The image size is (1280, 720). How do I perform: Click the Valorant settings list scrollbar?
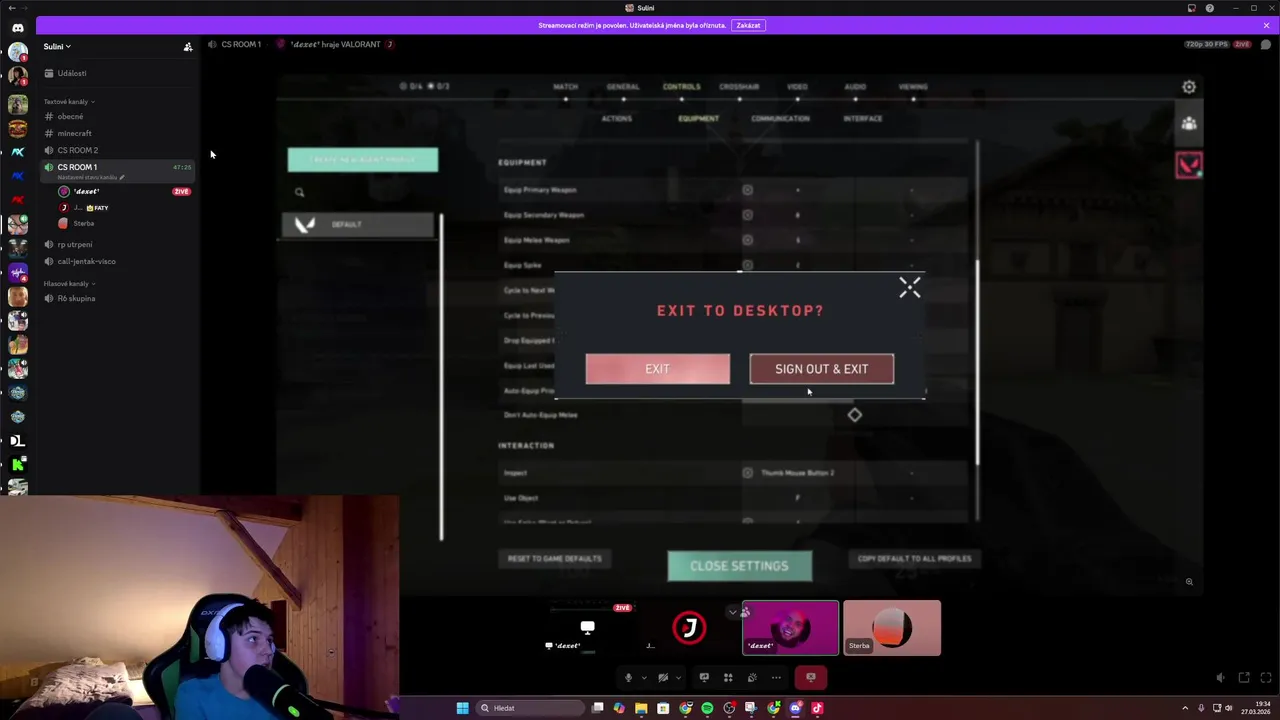977,362
